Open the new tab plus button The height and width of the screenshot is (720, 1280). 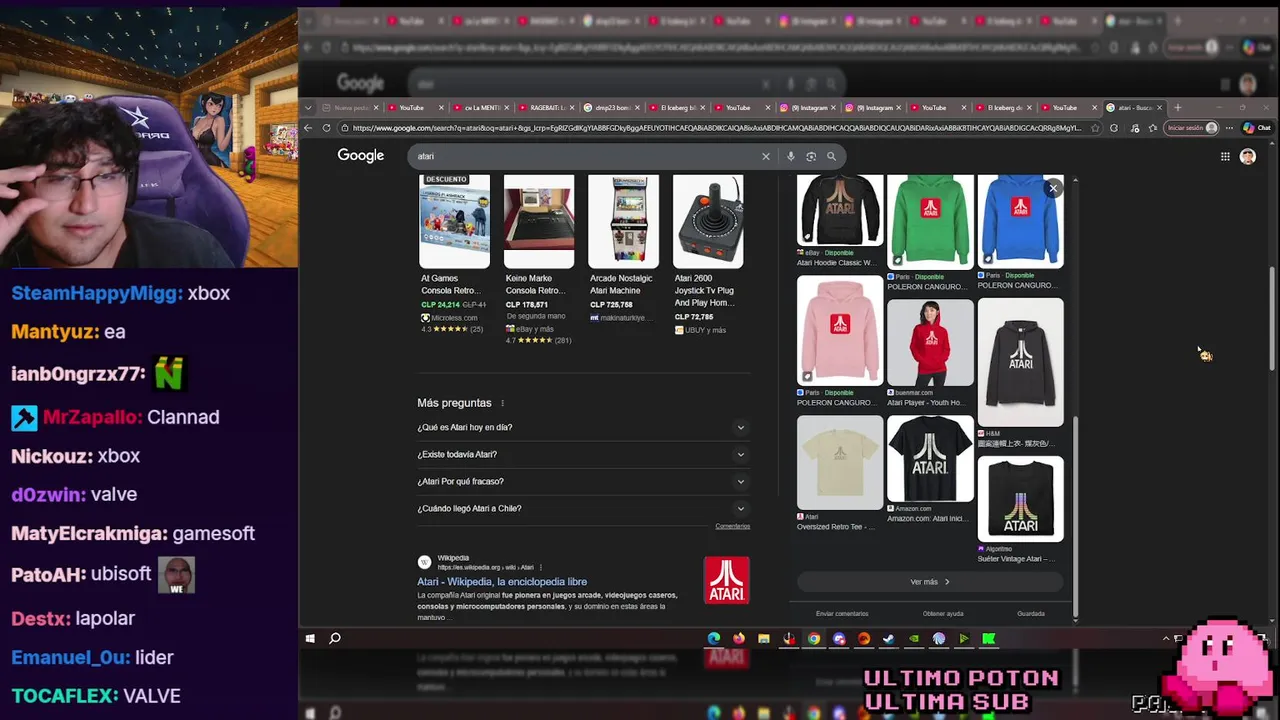click(1177, 107)
